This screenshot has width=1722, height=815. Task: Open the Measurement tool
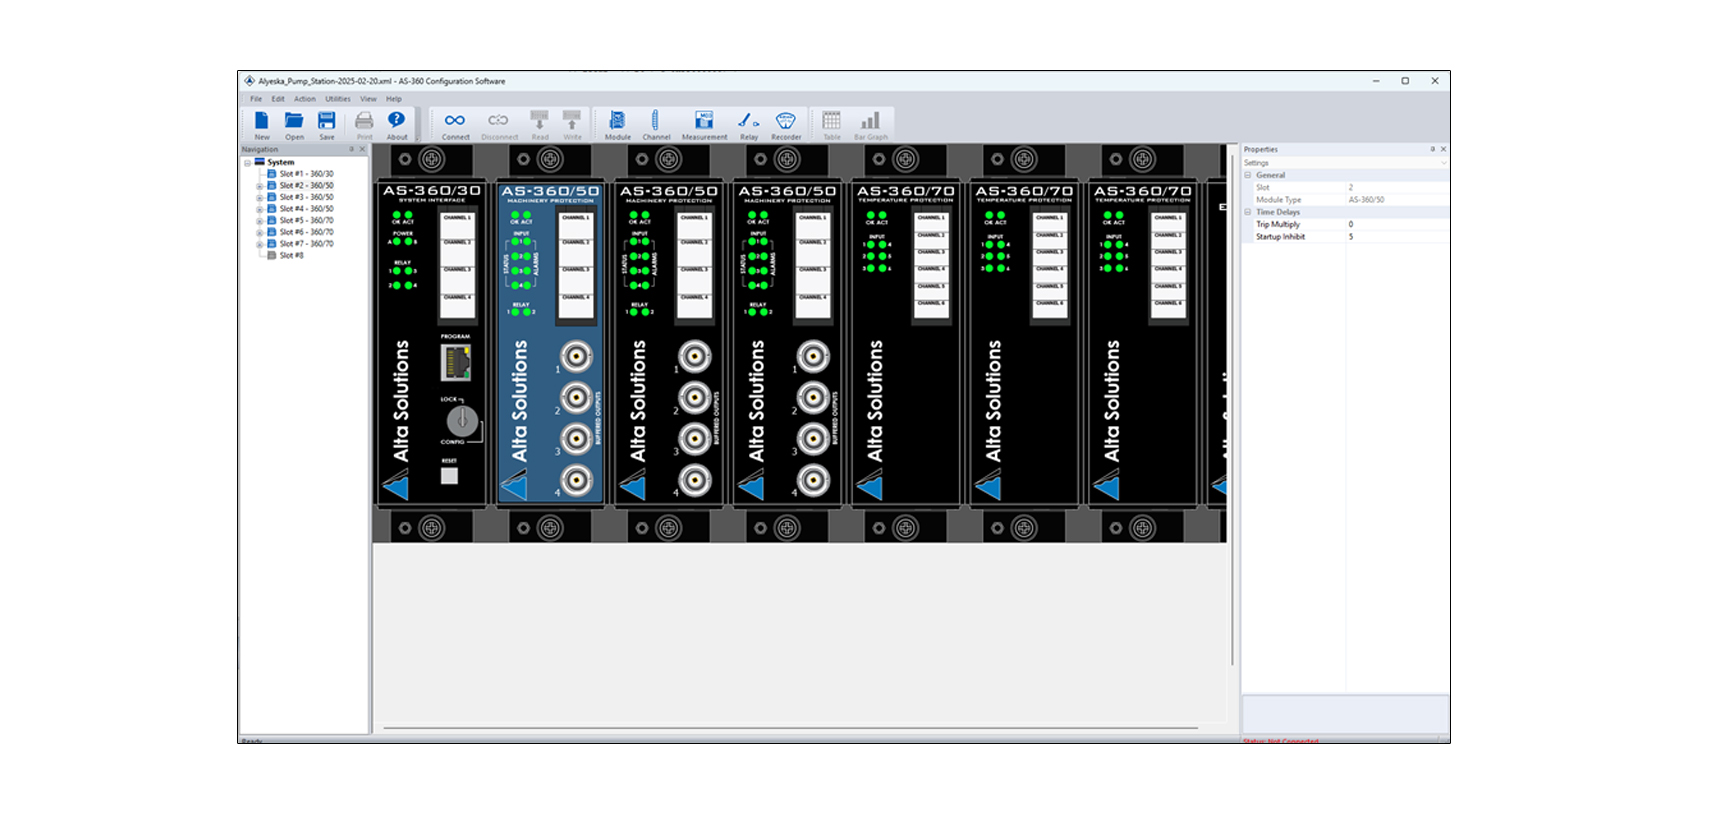pyautogui.click(x=704, y=124)
